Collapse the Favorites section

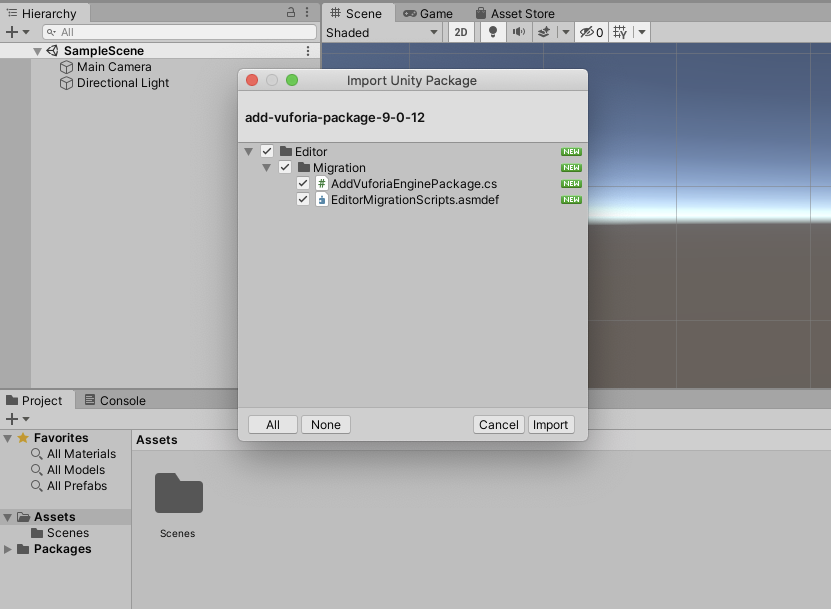[x=7, y=438]
